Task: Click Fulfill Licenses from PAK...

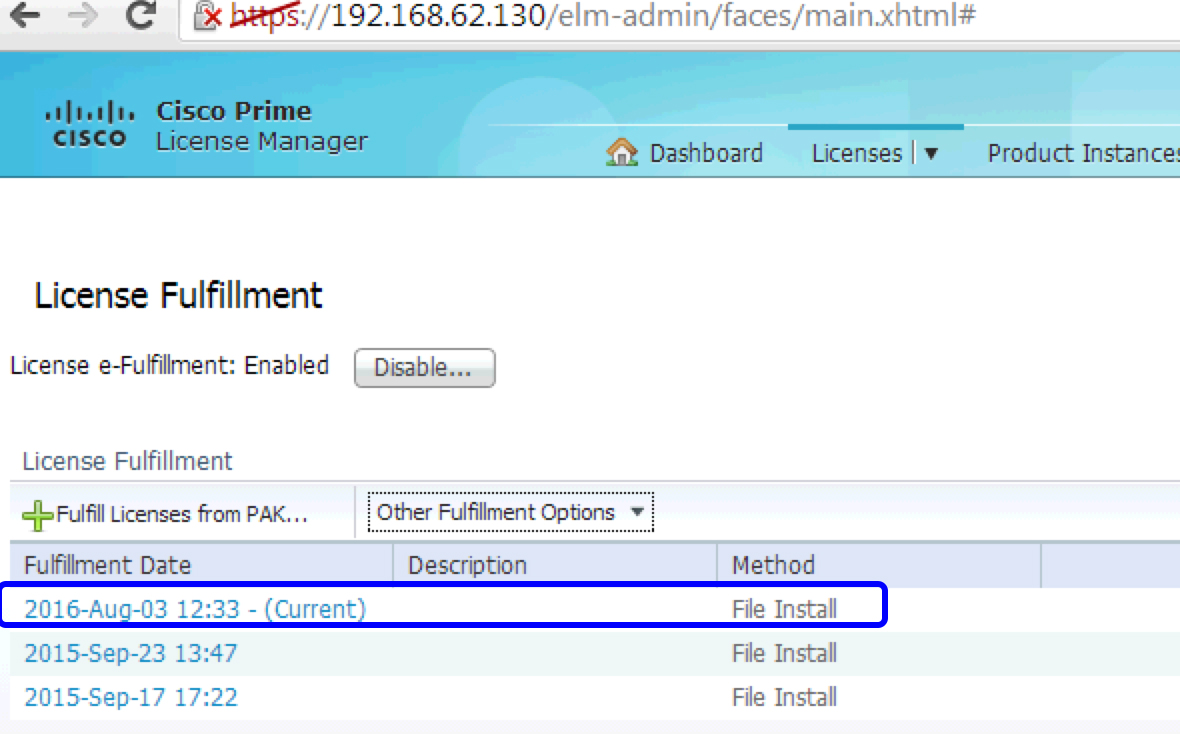Action: click(181, 514)
